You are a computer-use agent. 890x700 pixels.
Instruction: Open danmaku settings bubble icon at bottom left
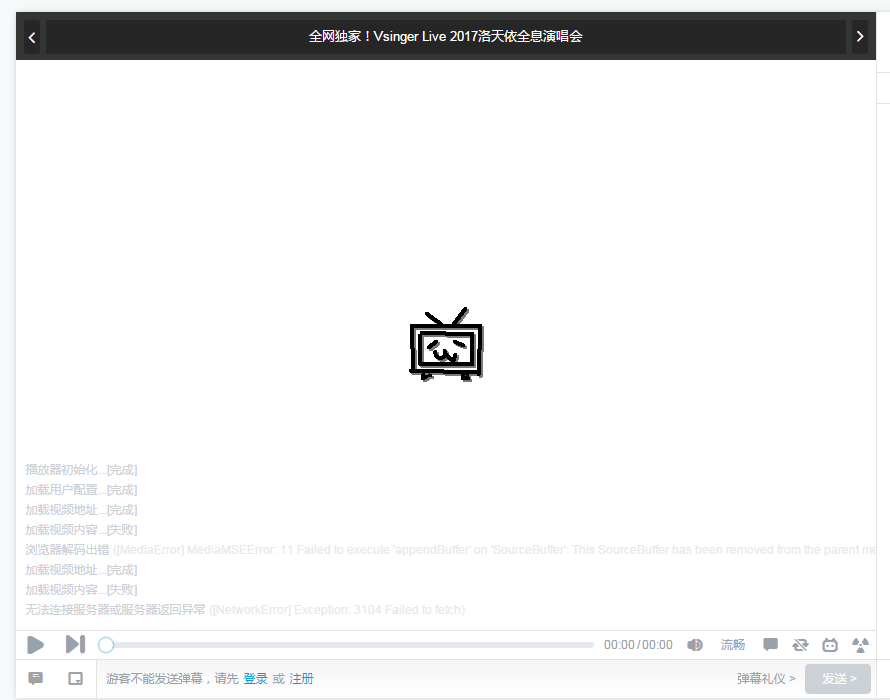(x=36, y=678)
